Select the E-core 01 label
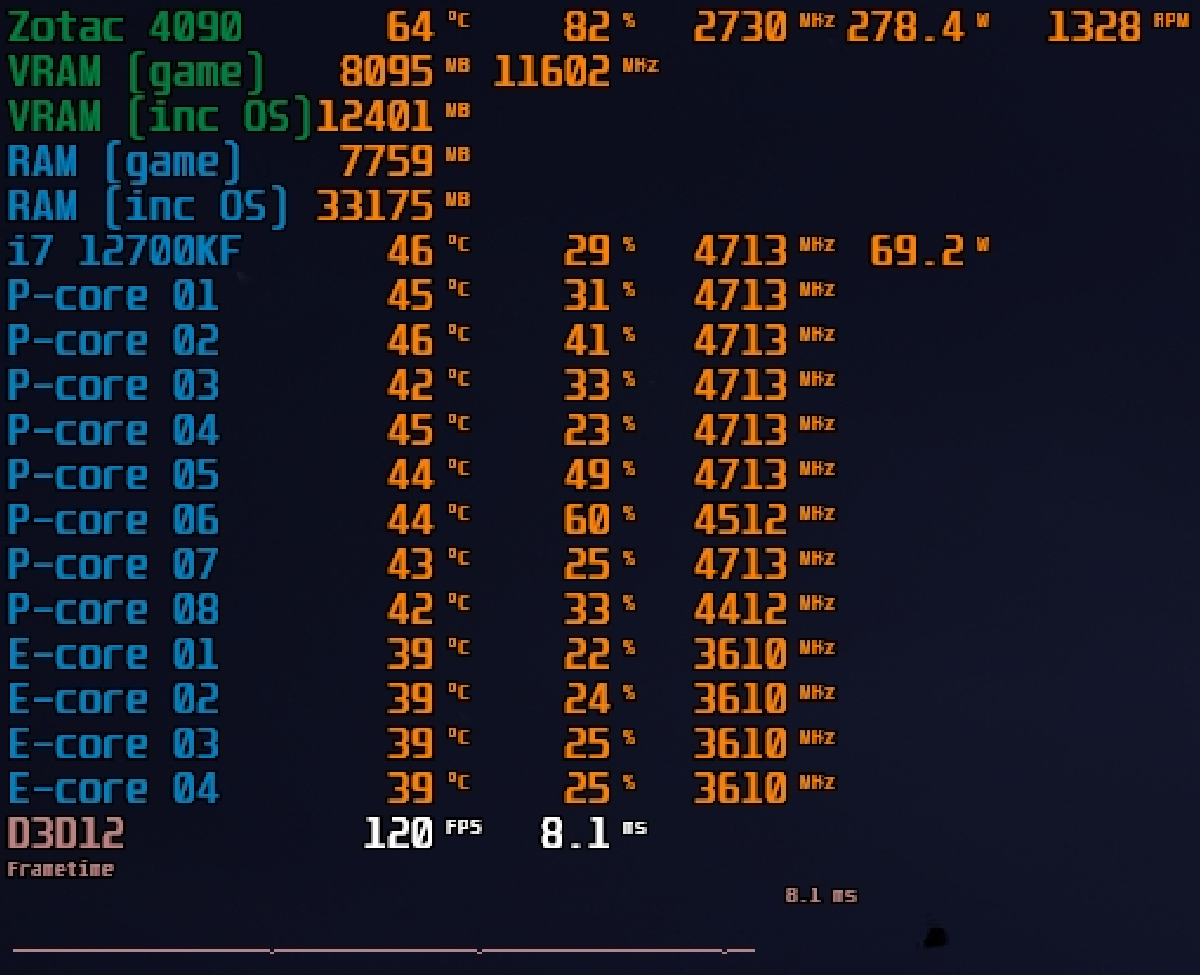 click(x=113, y=654)
